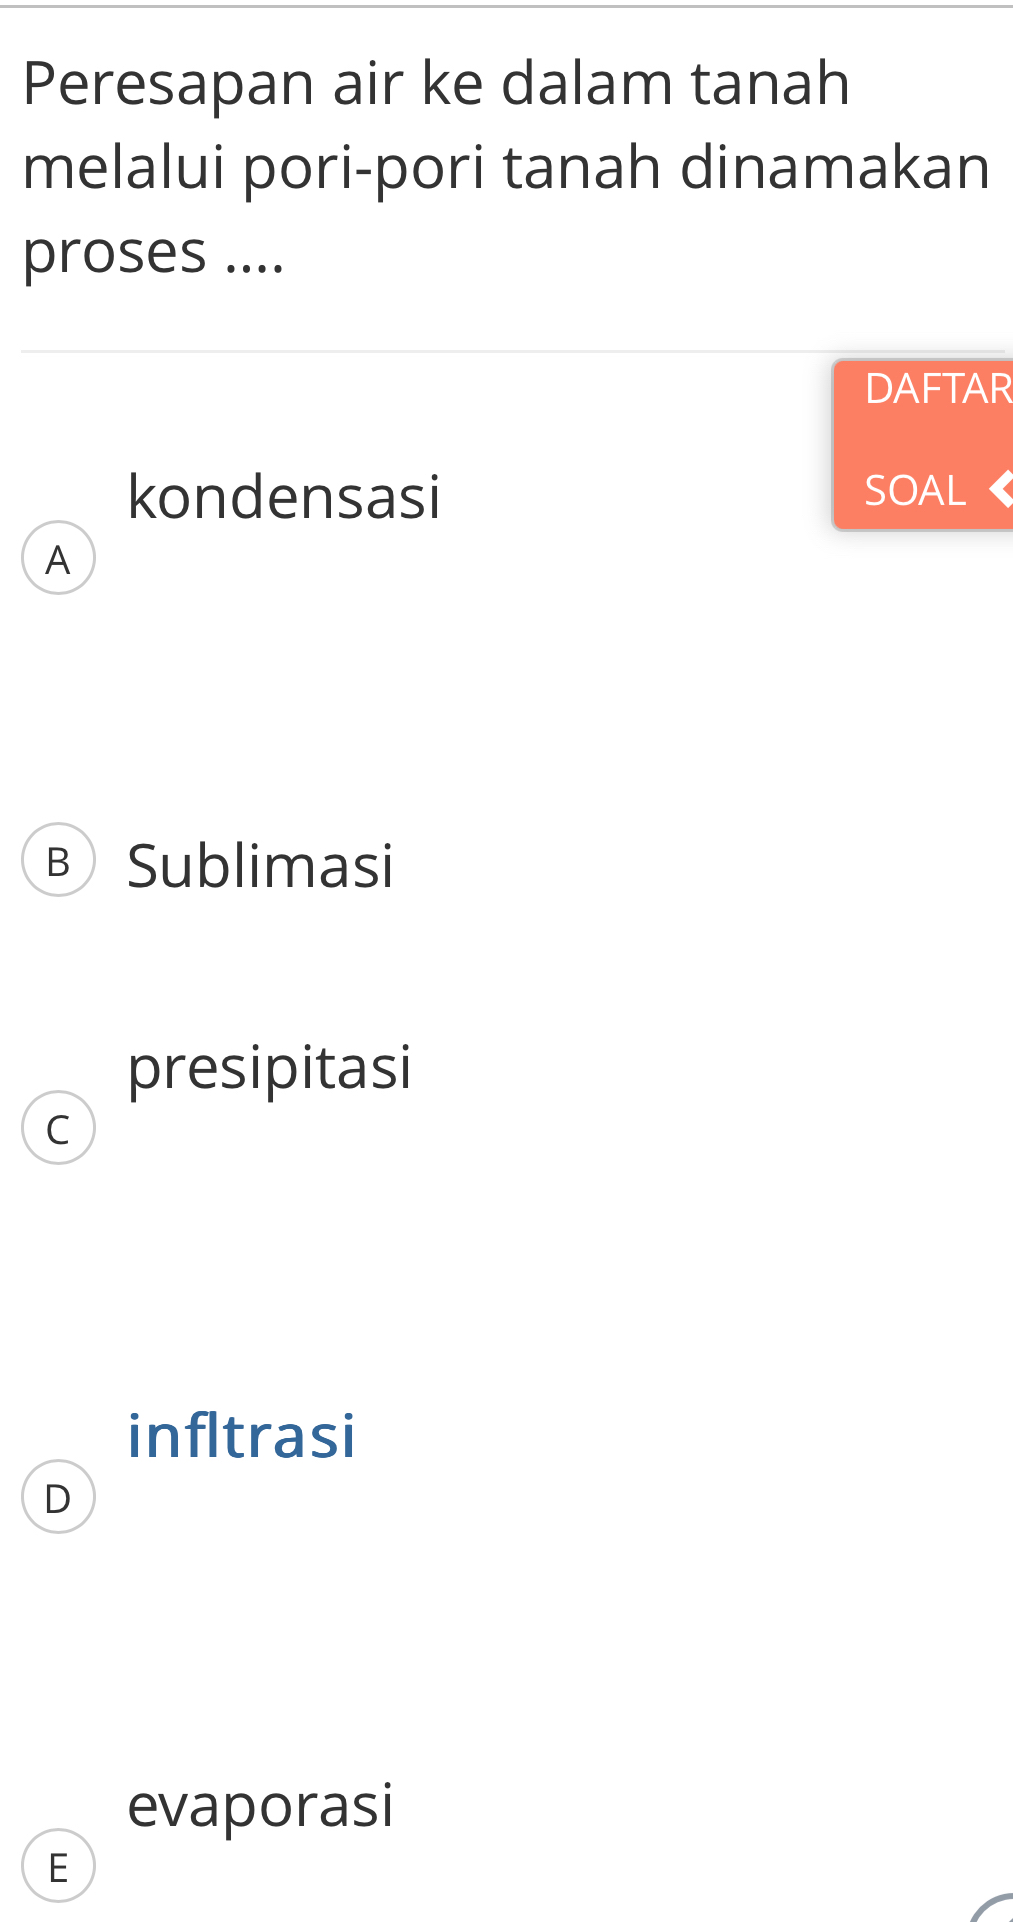1013x1922 pixels.
Task: Select radio button B
Action: (58, 860)
